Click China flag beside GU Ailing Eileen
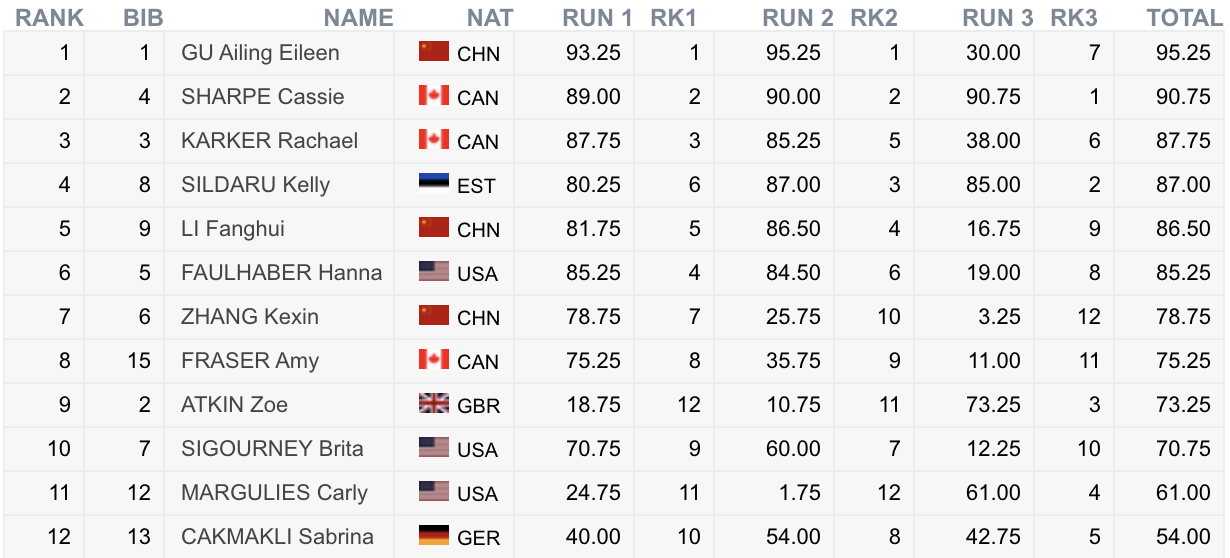The width and height of the screenshot is (1230, 558). pos(433,52)
